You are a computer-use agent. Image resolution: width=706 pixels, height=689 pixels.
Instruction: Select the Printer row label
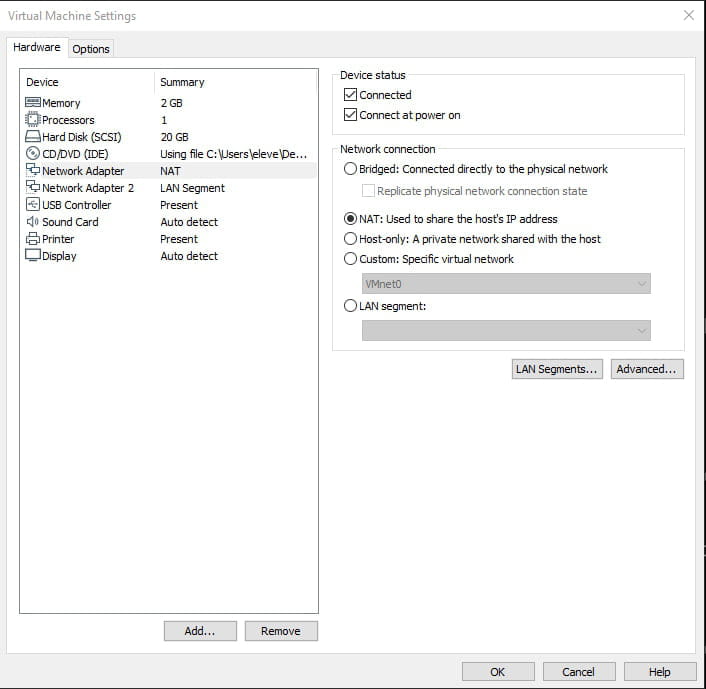click(x=58, y=239)
